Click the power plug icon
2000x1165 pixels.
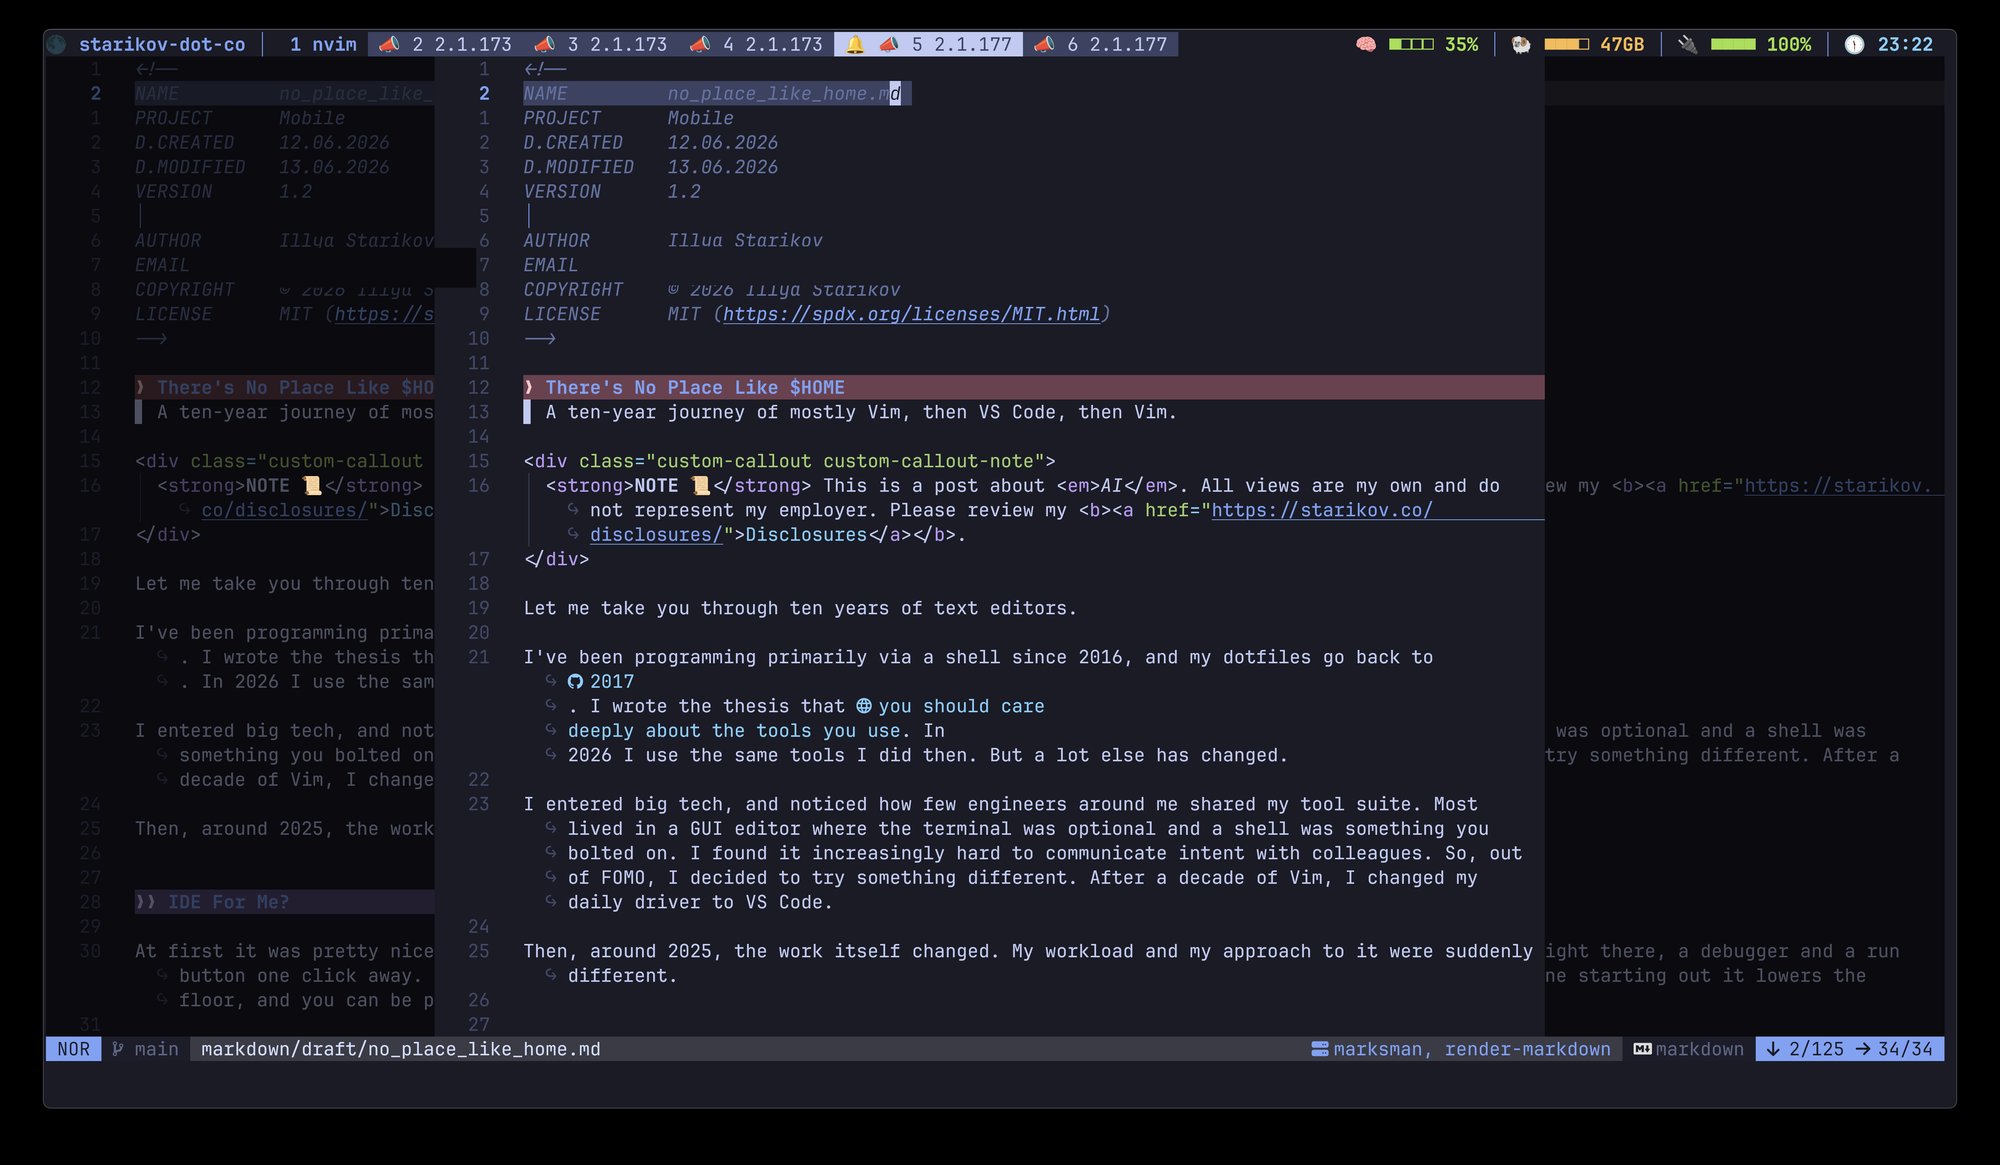(x=1688, y=44)
